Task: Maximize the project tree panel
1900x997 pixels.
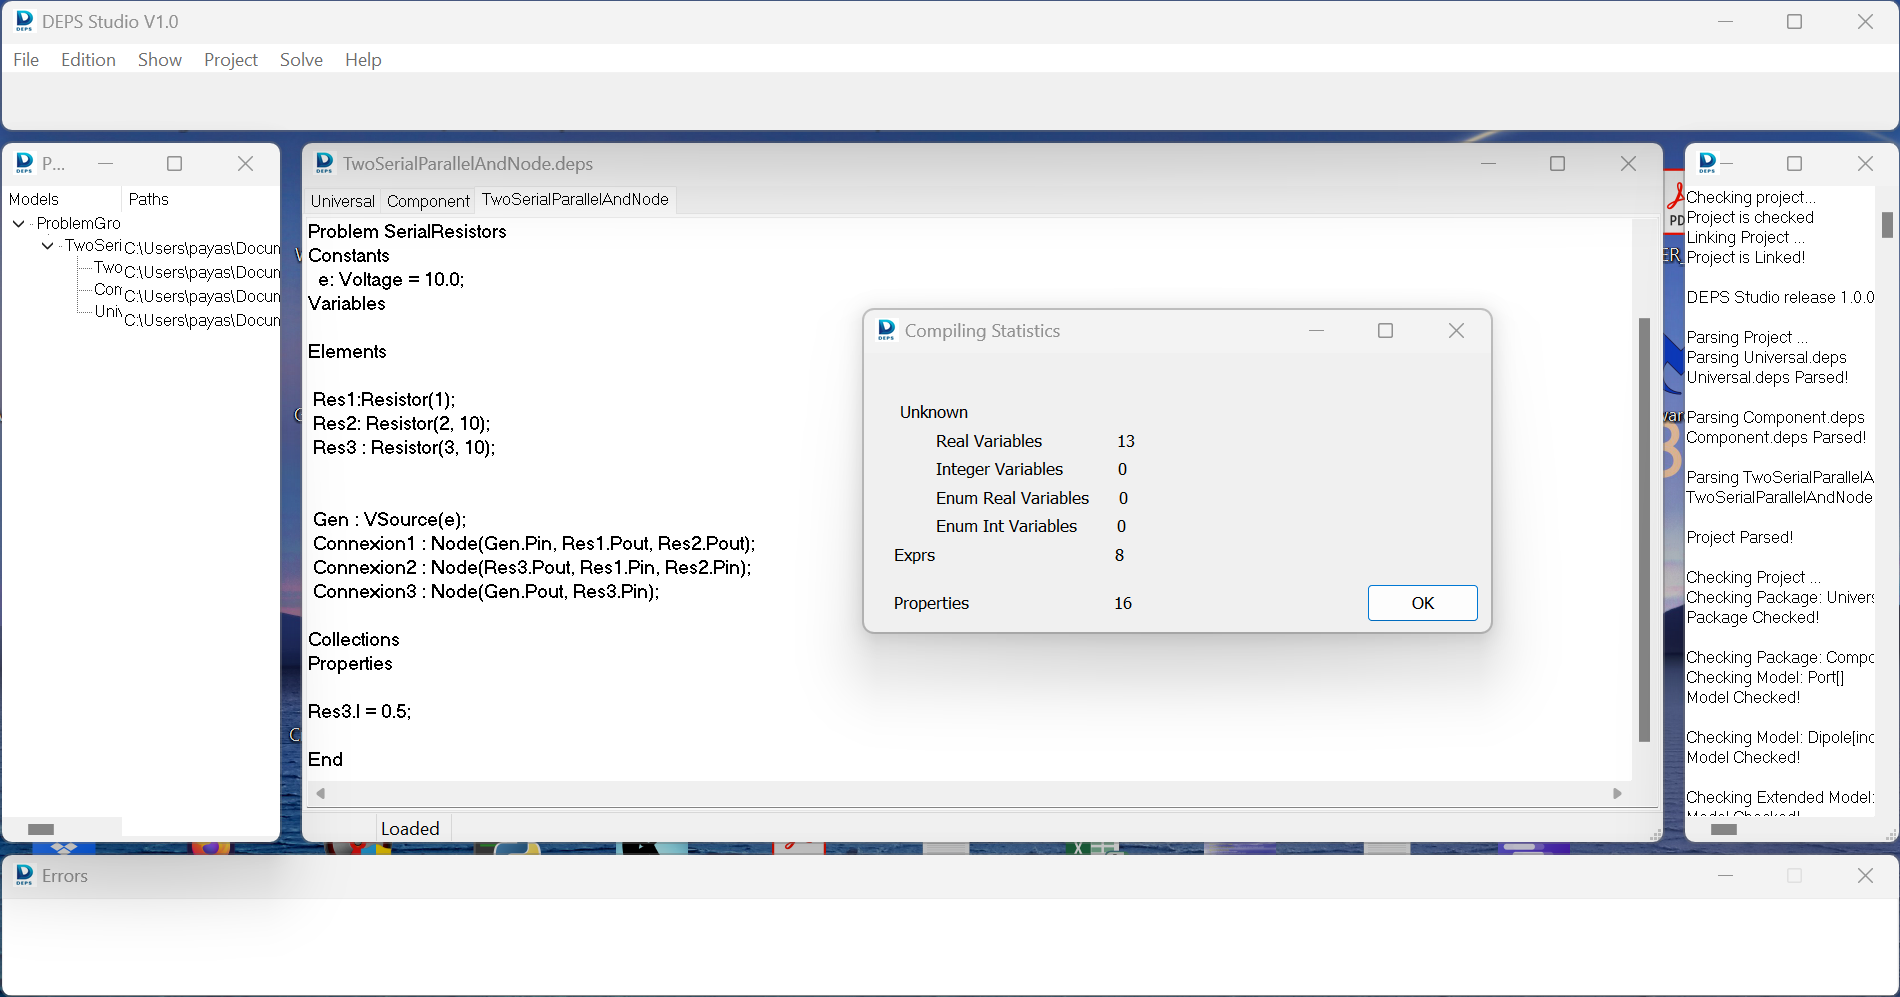Action: 175,164
